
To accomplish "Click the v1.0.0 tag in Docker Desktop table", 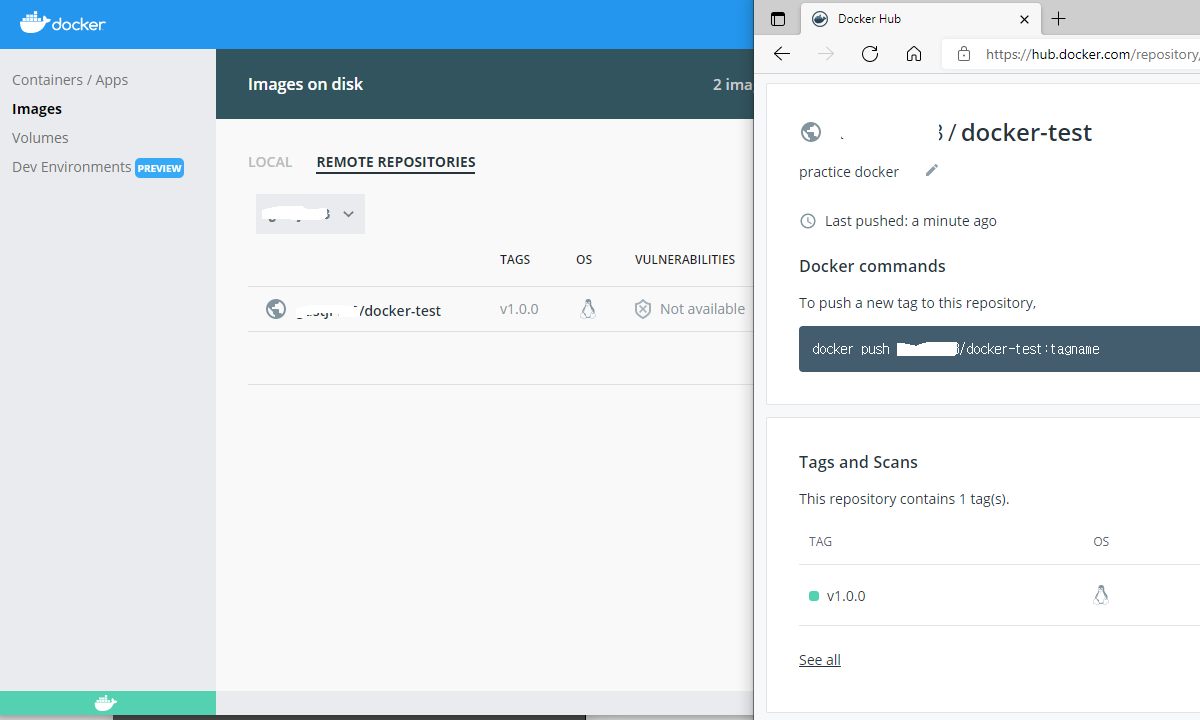I will (519, 309).
